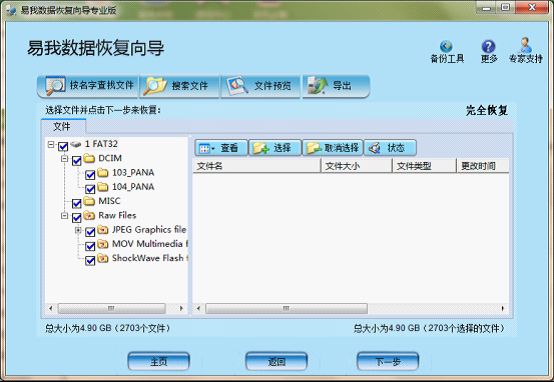Click the 状态 status button
The image size is (554, 382).
pos(390,148)
